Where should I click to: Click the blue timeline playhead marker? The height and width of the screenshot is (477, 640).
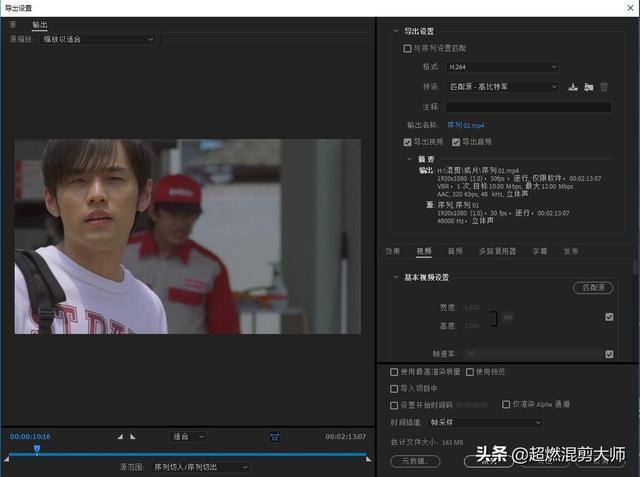[x=37, y=449]
